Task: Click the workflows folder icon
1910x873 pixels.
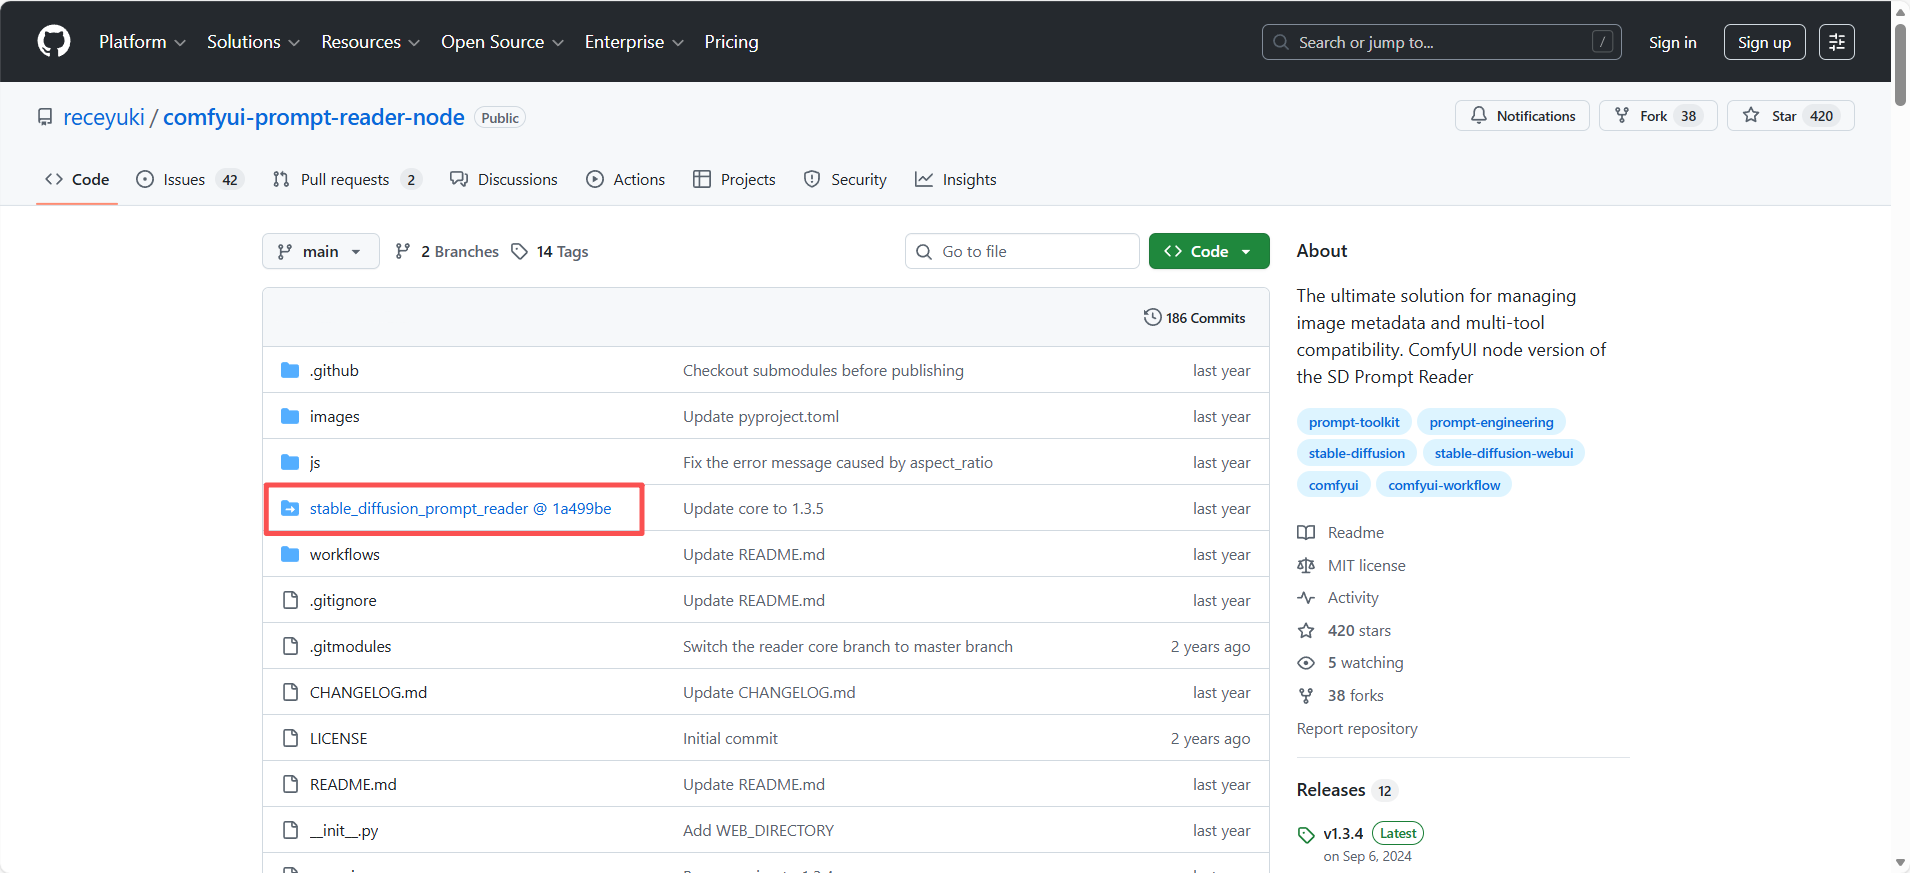Action: coord(290,554)
